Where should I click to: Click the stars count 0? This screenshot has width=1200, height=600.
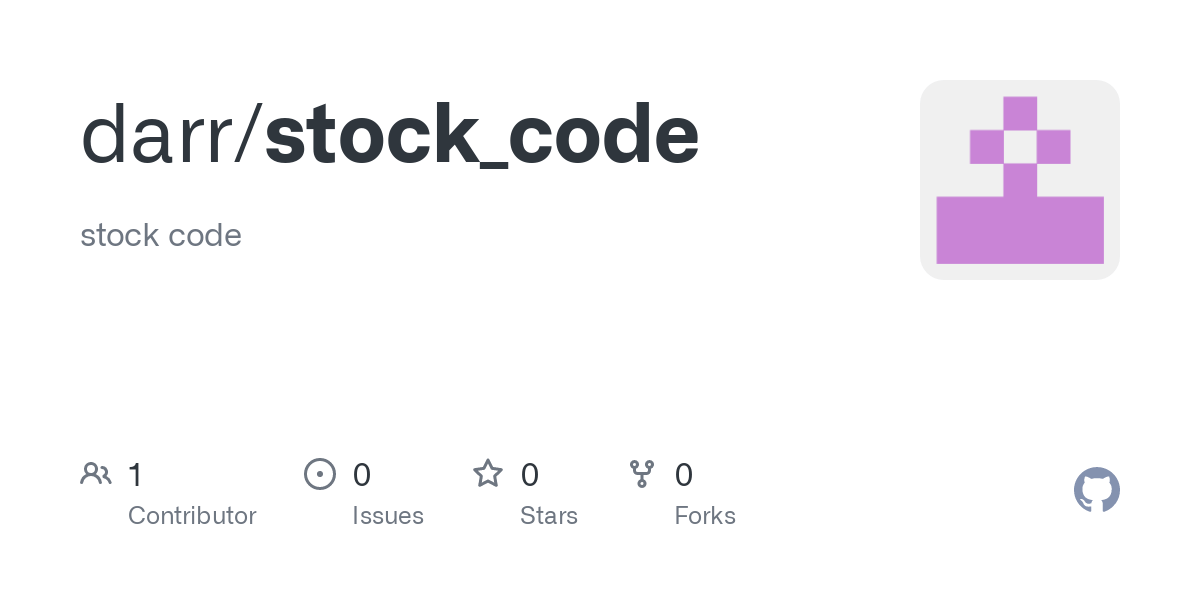point(530,474)
